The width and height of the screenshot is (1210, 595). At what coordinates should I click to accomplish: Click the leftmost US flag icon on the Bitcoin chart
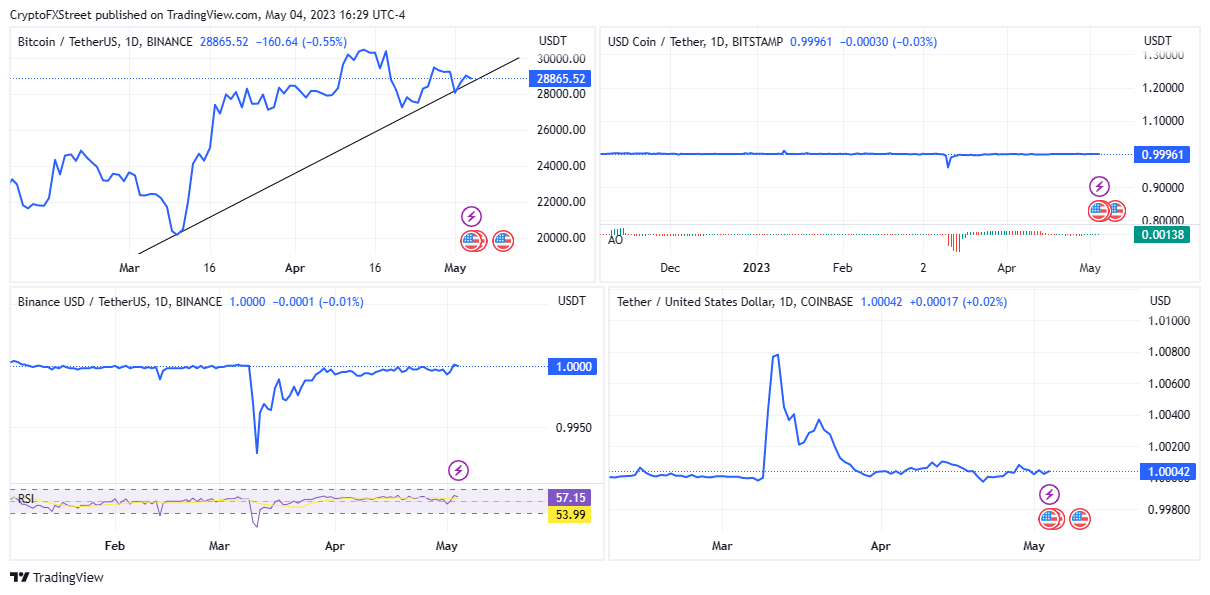[470, 240]
